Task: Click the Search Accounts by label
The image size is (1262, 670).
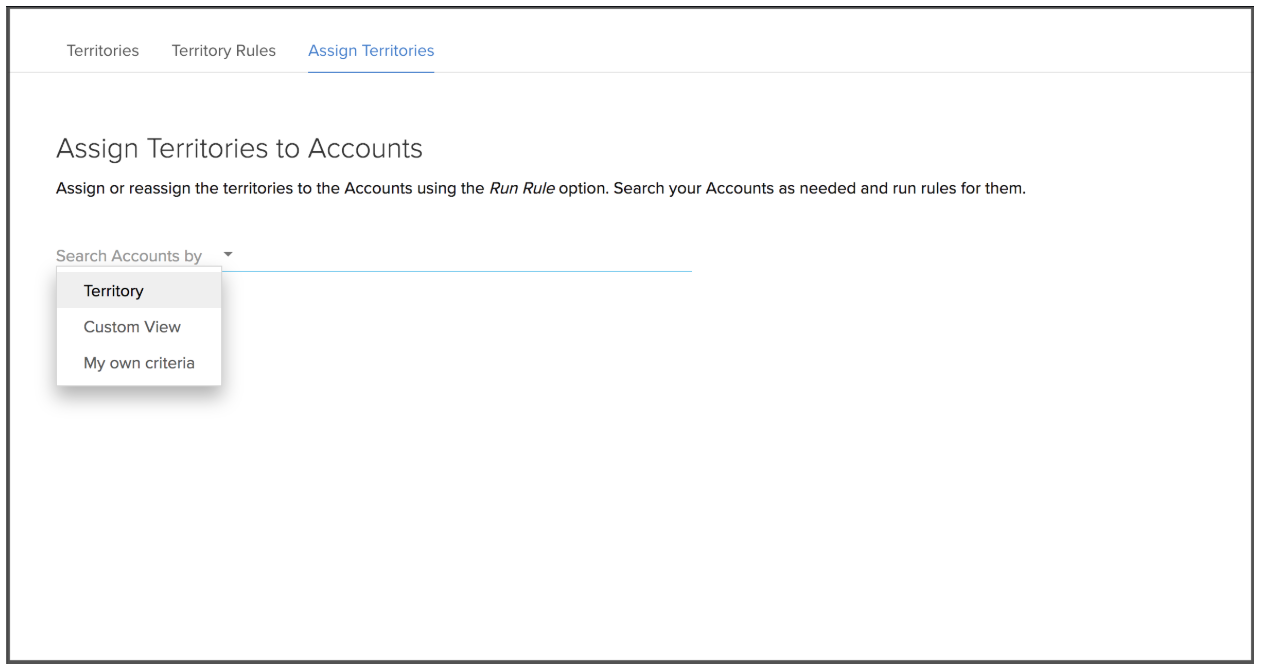Action: [128, 256]
